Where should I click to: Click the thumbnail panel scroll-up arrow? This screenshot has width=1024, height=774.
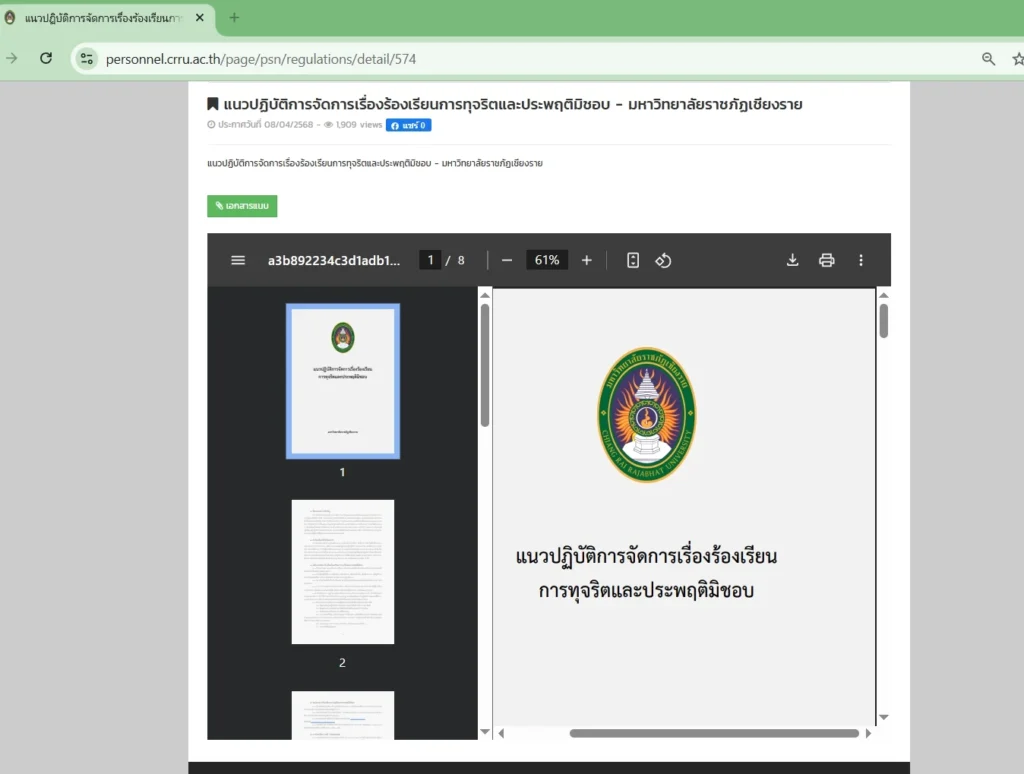point(485,295)
